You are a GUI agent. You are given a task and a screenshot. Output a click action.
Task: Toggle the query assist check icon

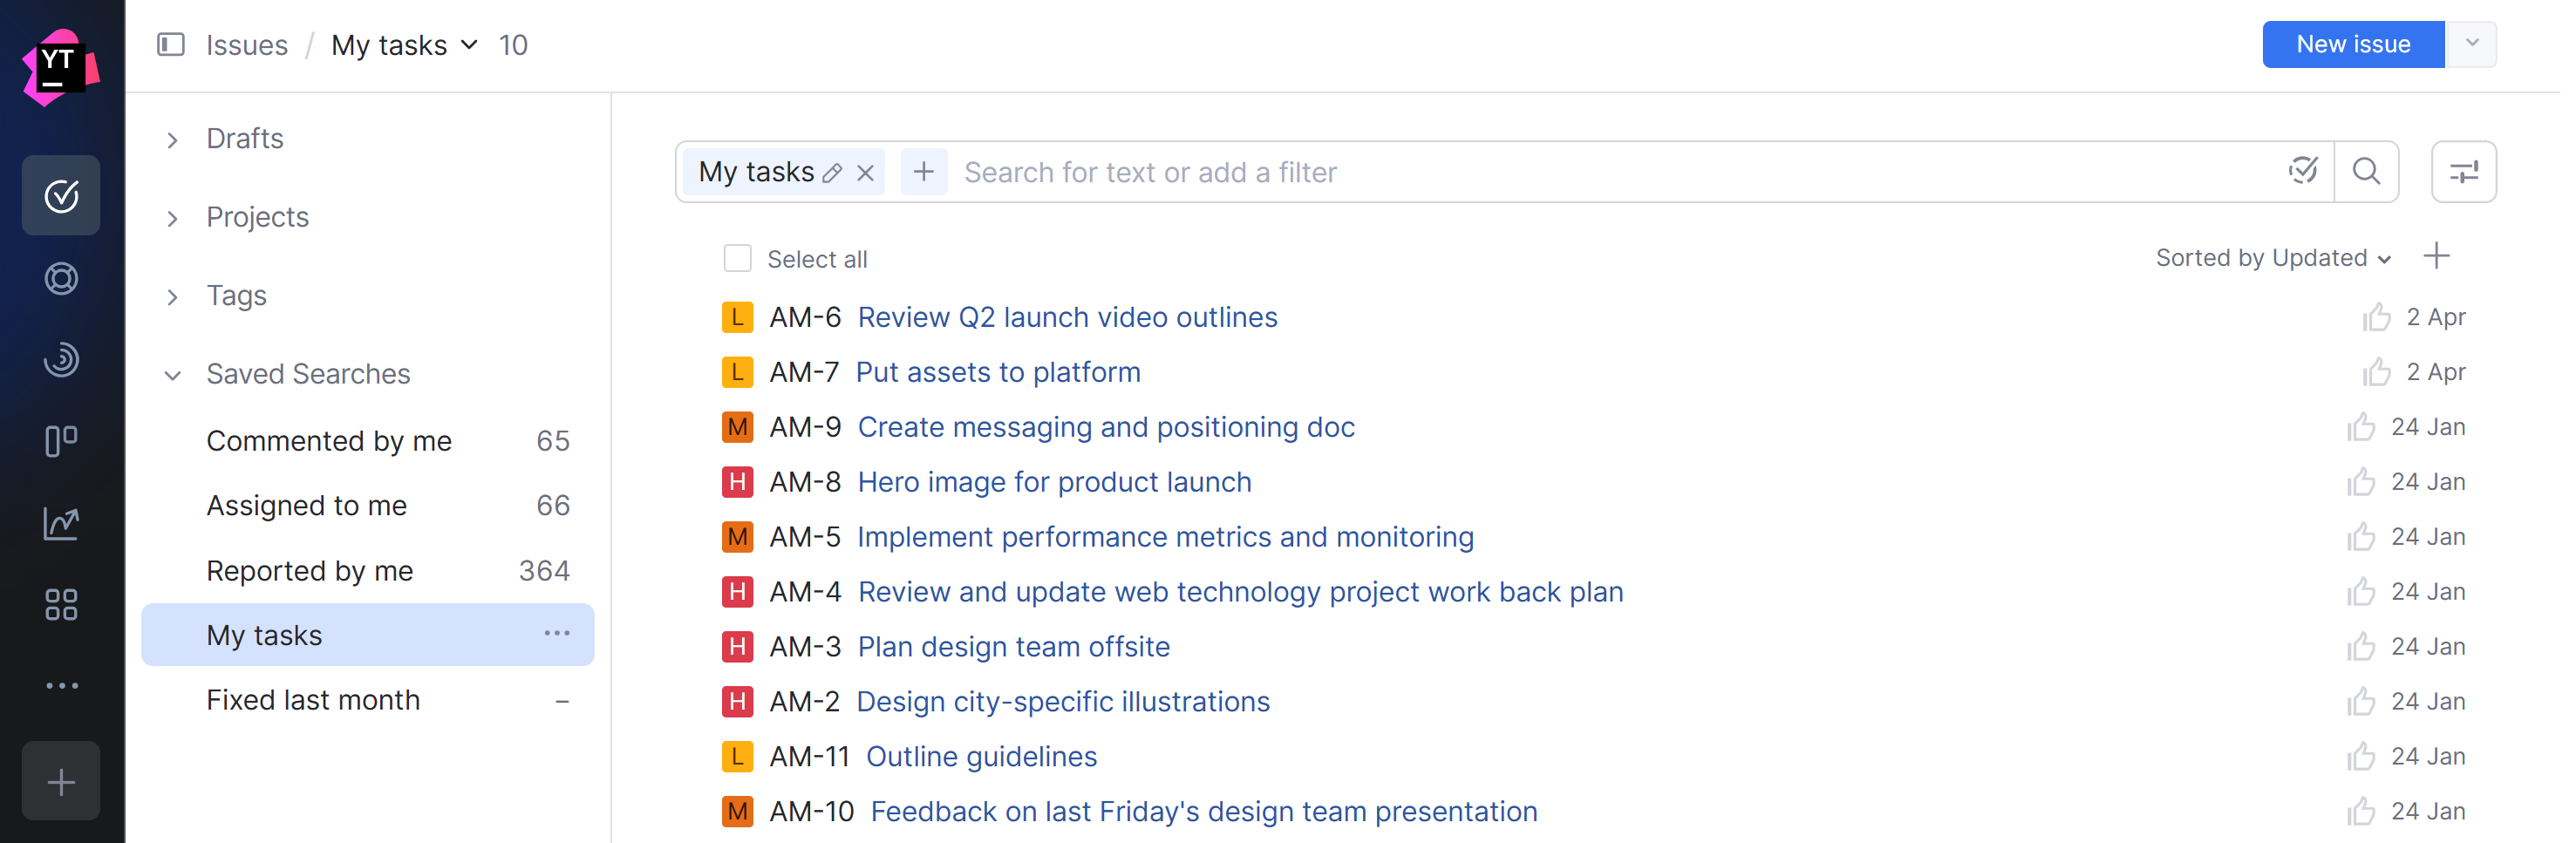[2304, 171]
